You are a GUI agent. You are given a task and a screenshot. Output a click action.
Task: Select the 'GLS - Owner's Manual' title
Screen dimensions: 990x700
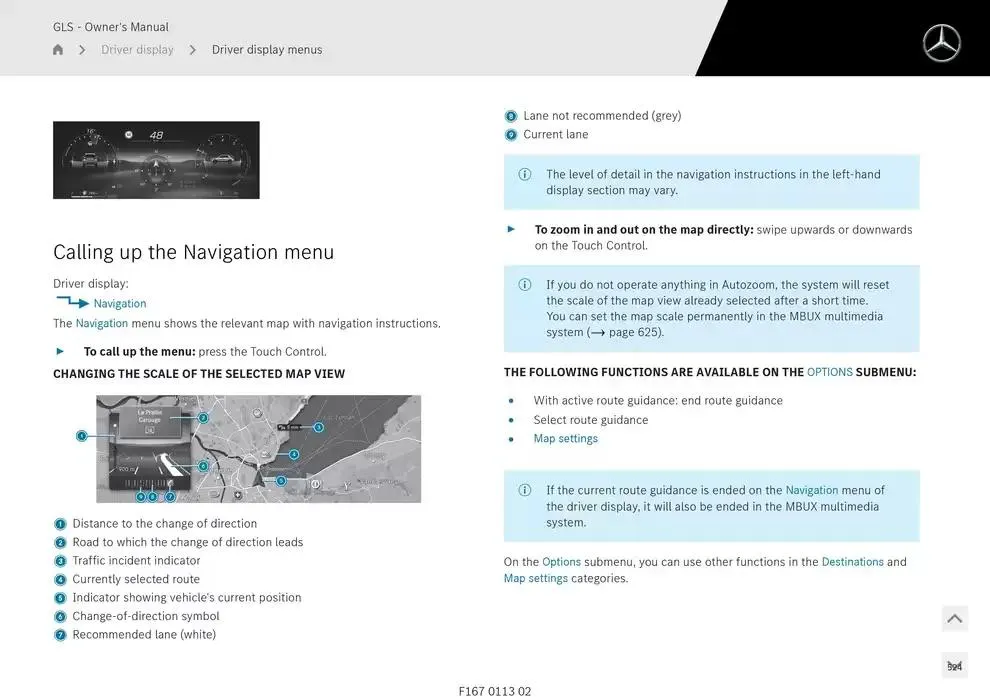tap(110, 27)
